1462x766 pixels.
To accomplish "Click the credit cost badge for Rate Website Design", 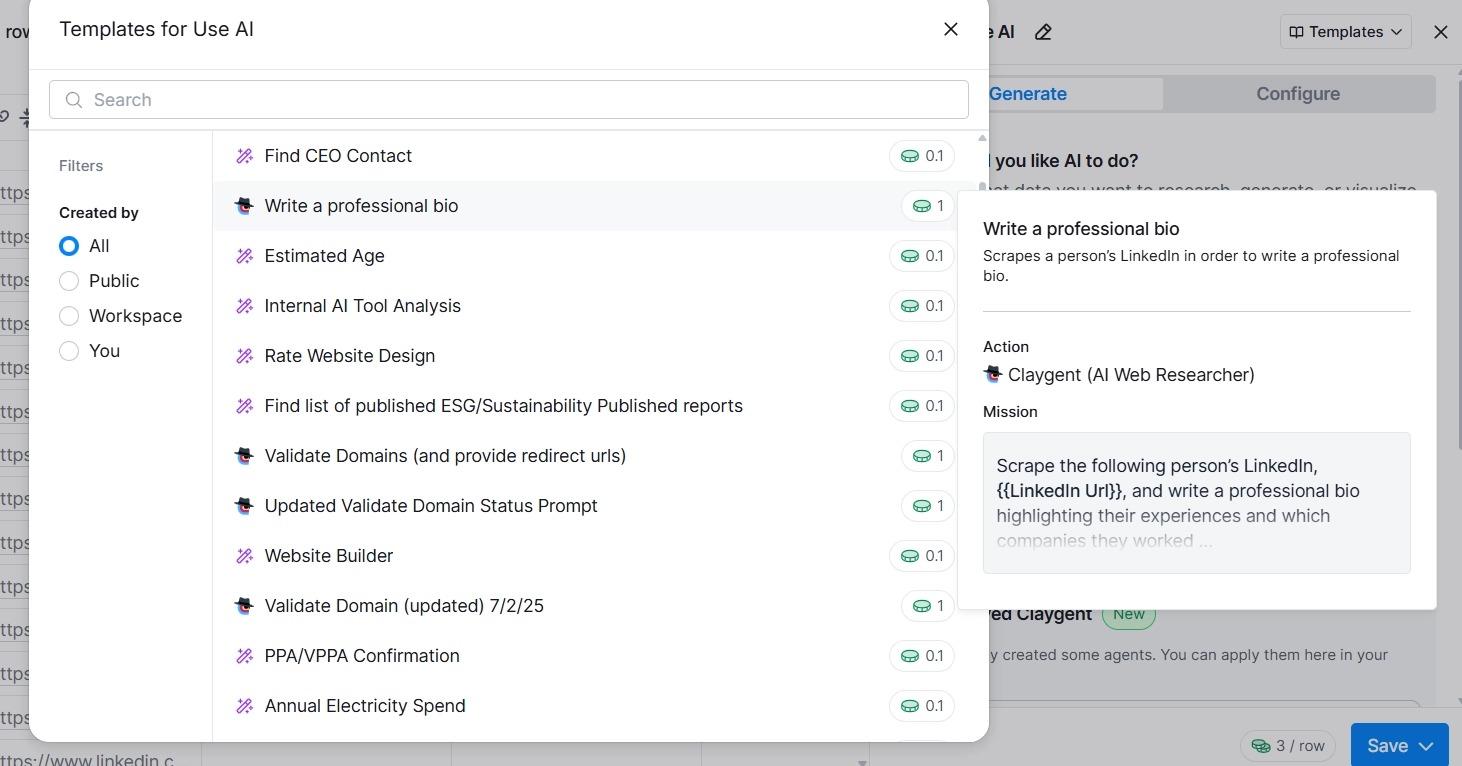I will [x=922, y=356].
